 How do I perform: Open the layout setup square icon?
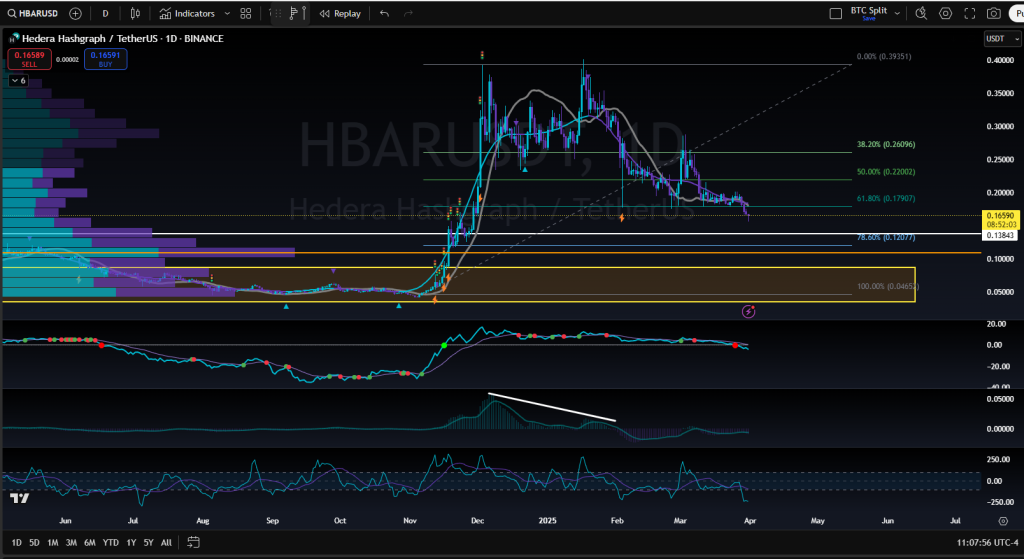835,13
